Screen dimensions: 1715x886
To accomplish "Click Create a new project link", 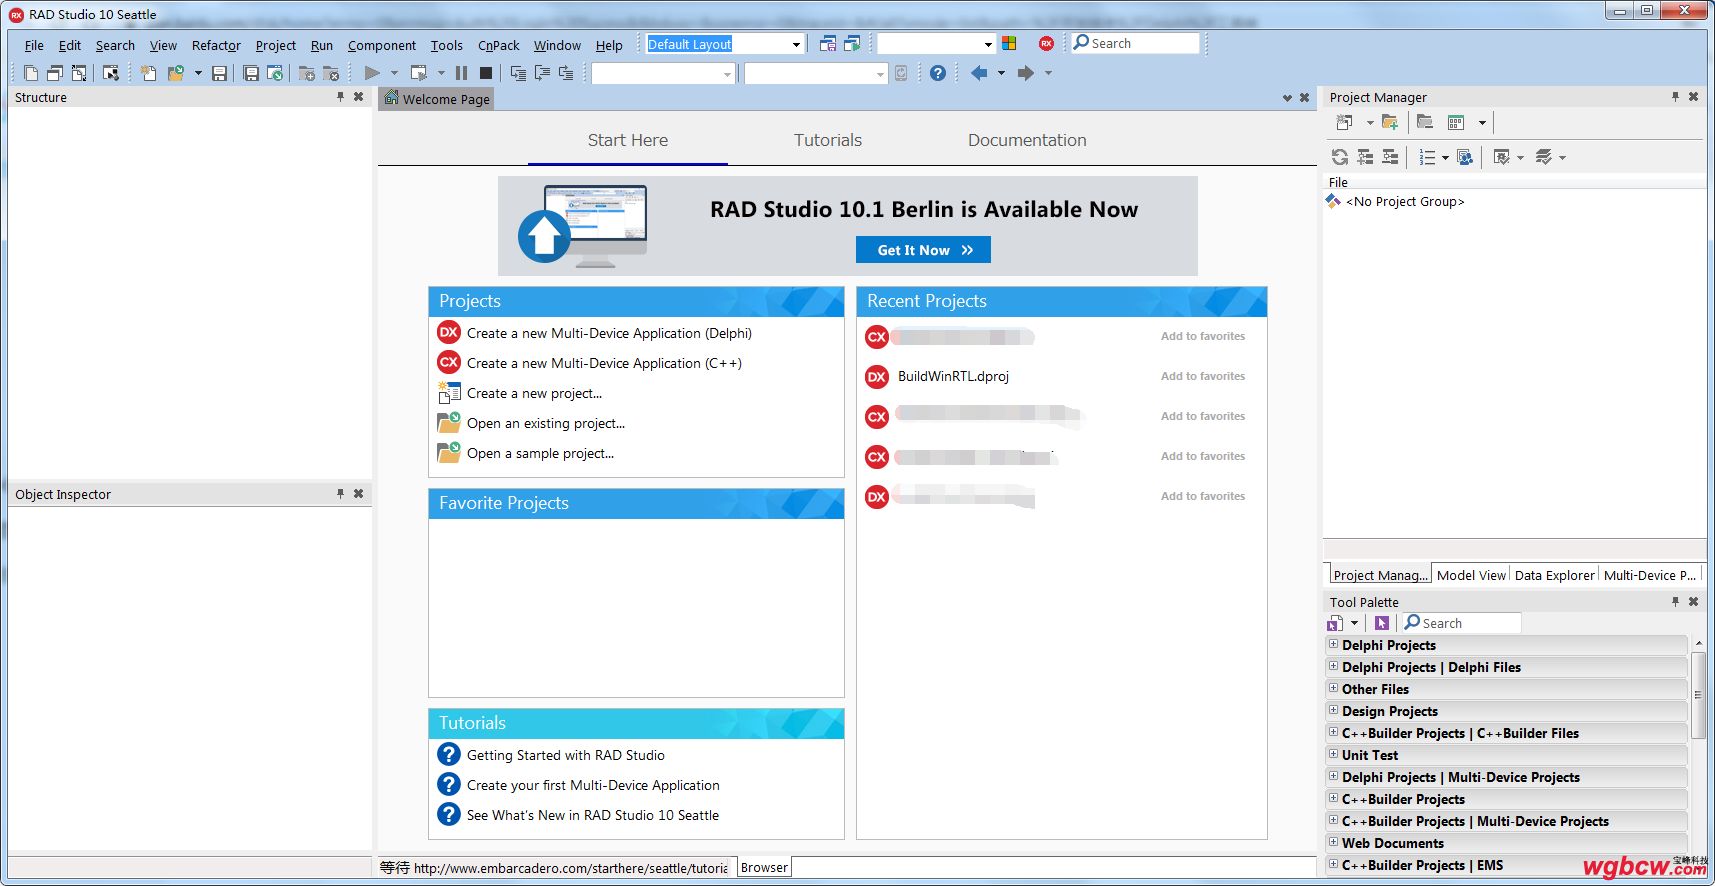I will [x=534, y=393].
